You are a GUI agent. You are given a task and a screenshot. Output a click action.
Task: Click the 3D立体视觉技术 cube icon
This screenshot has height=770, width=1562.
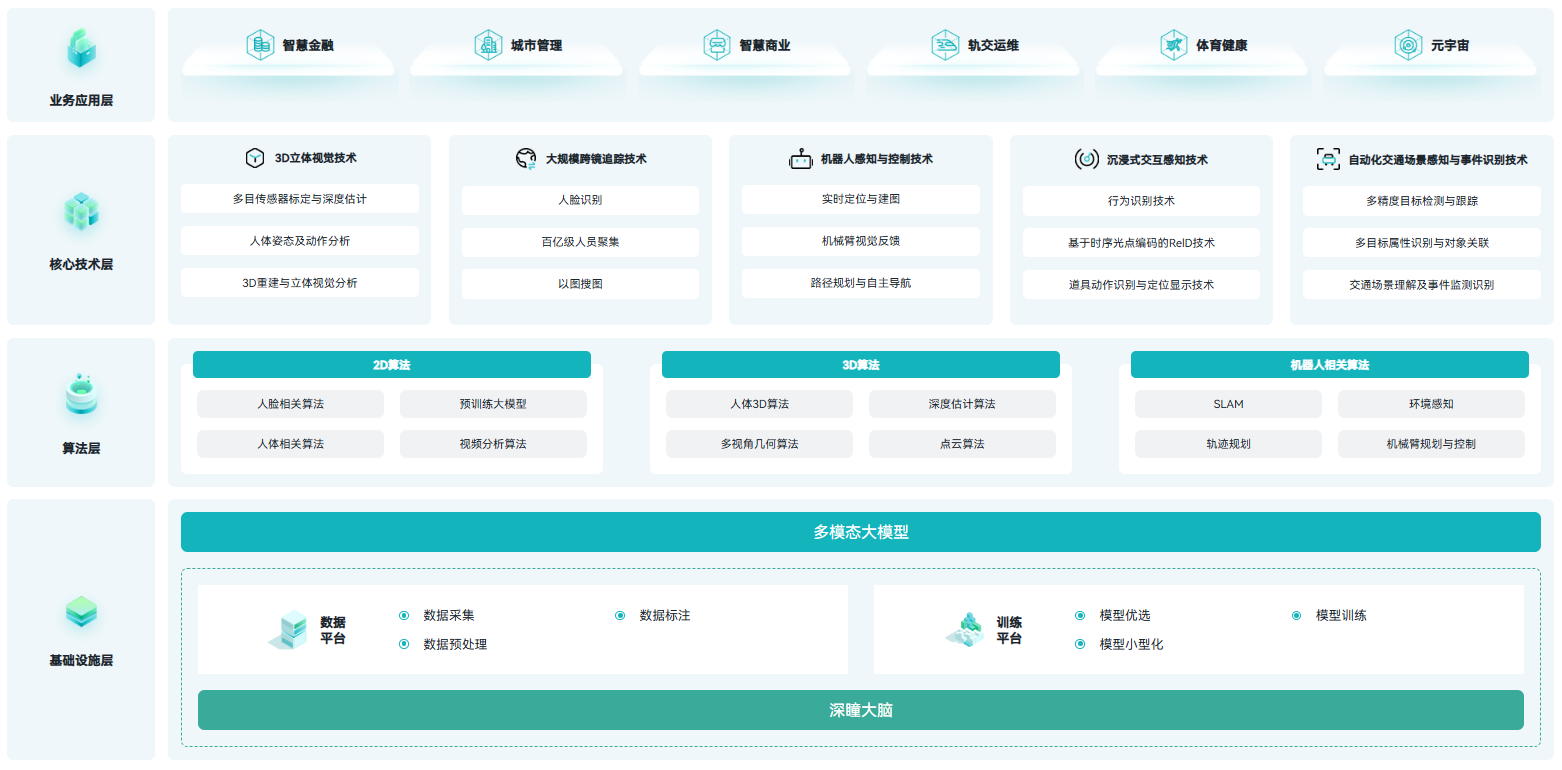pos(255,158)
